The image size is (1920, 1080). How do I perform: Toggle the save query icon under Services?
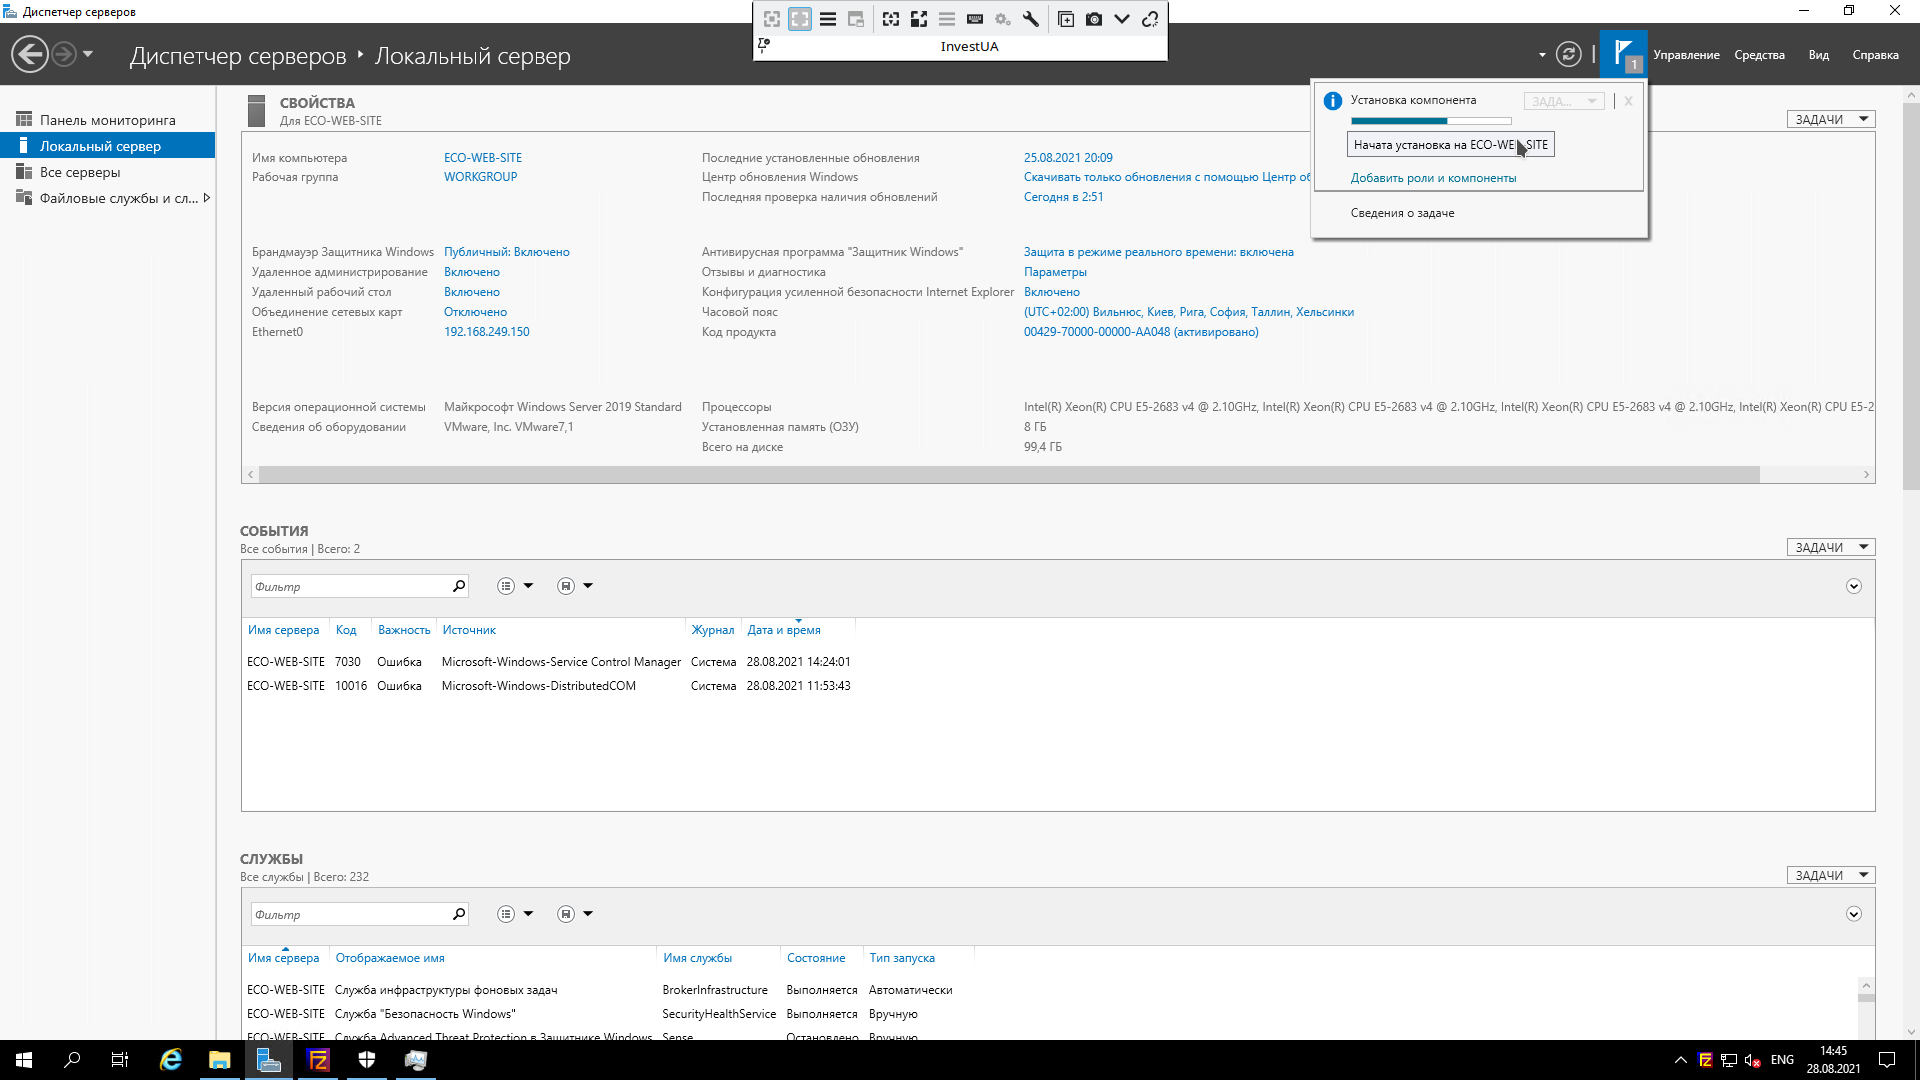point(566,914)
